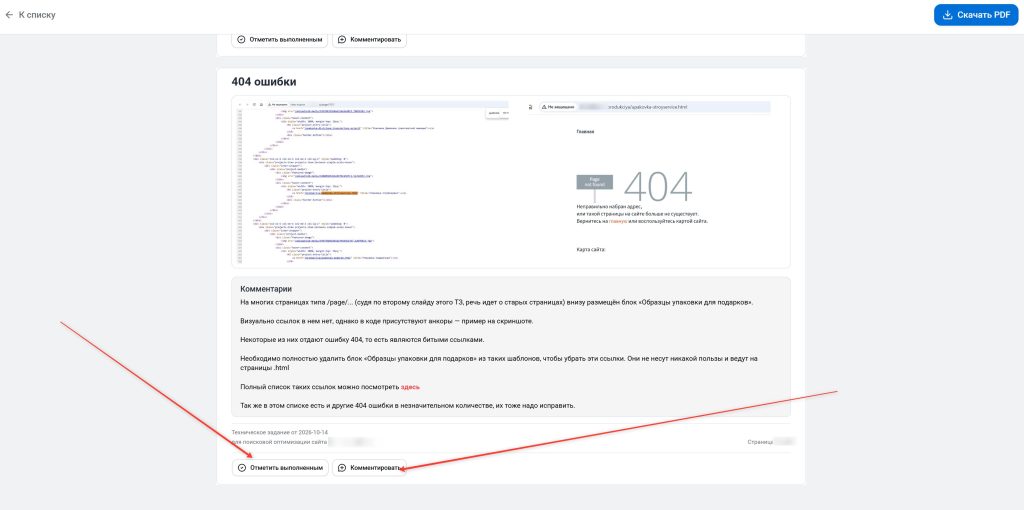Open the source code screenshot thumbnail
The image size is (1024, 510).
(372, 182)
